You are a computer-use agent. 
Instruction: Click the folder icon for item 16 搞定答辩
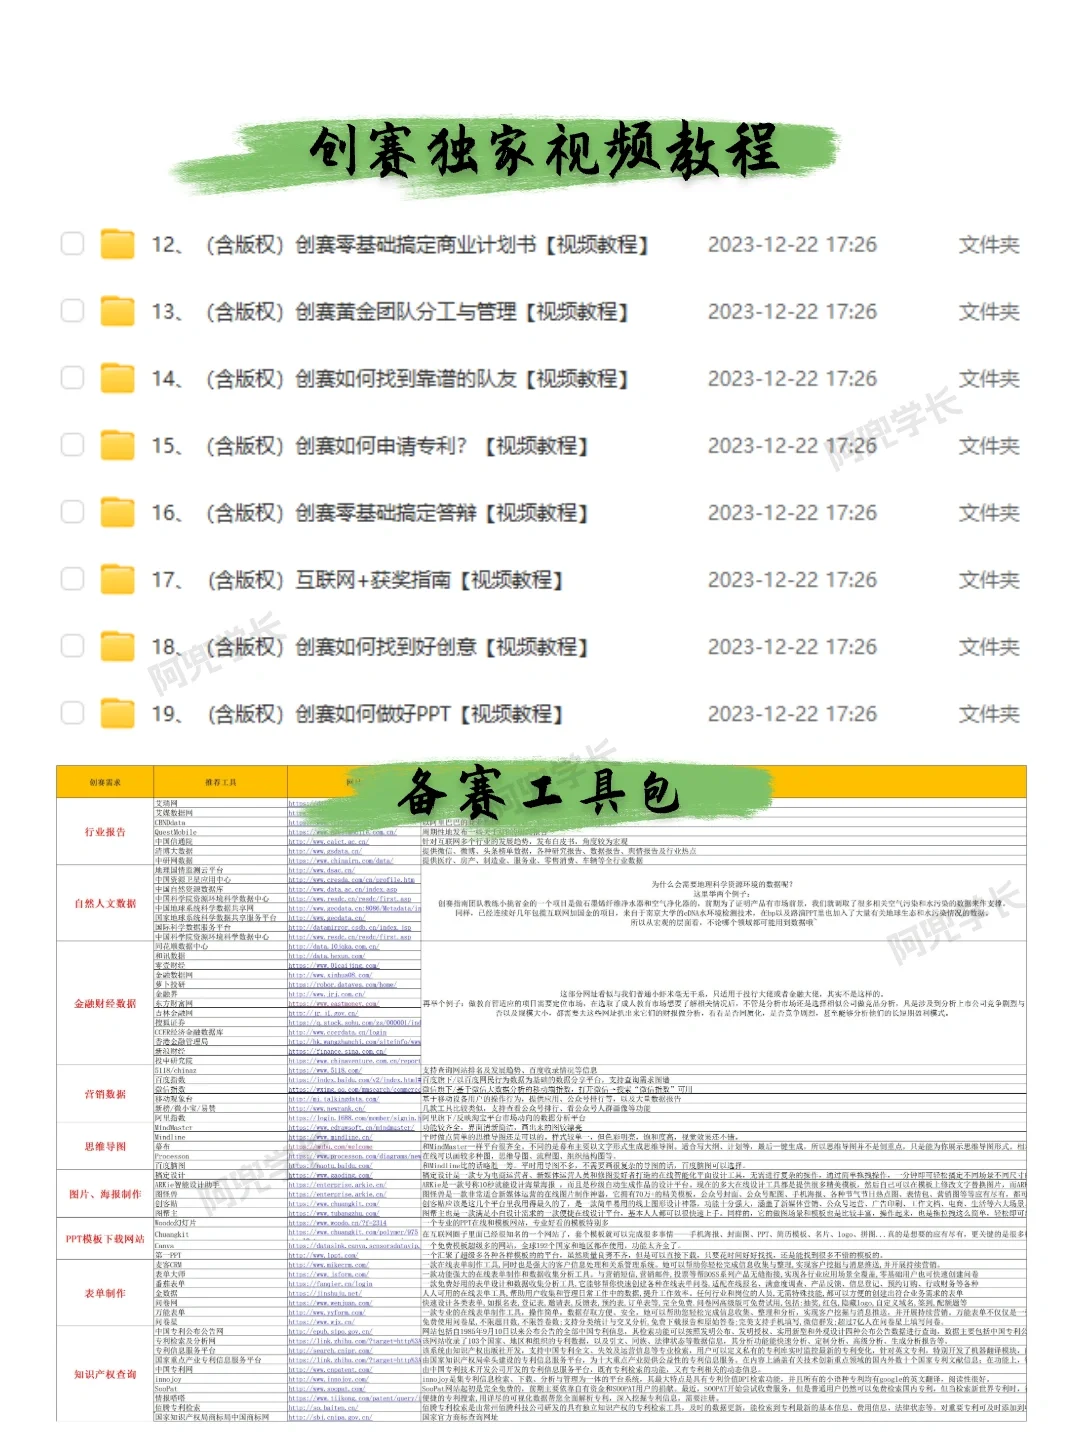point(118,512)
